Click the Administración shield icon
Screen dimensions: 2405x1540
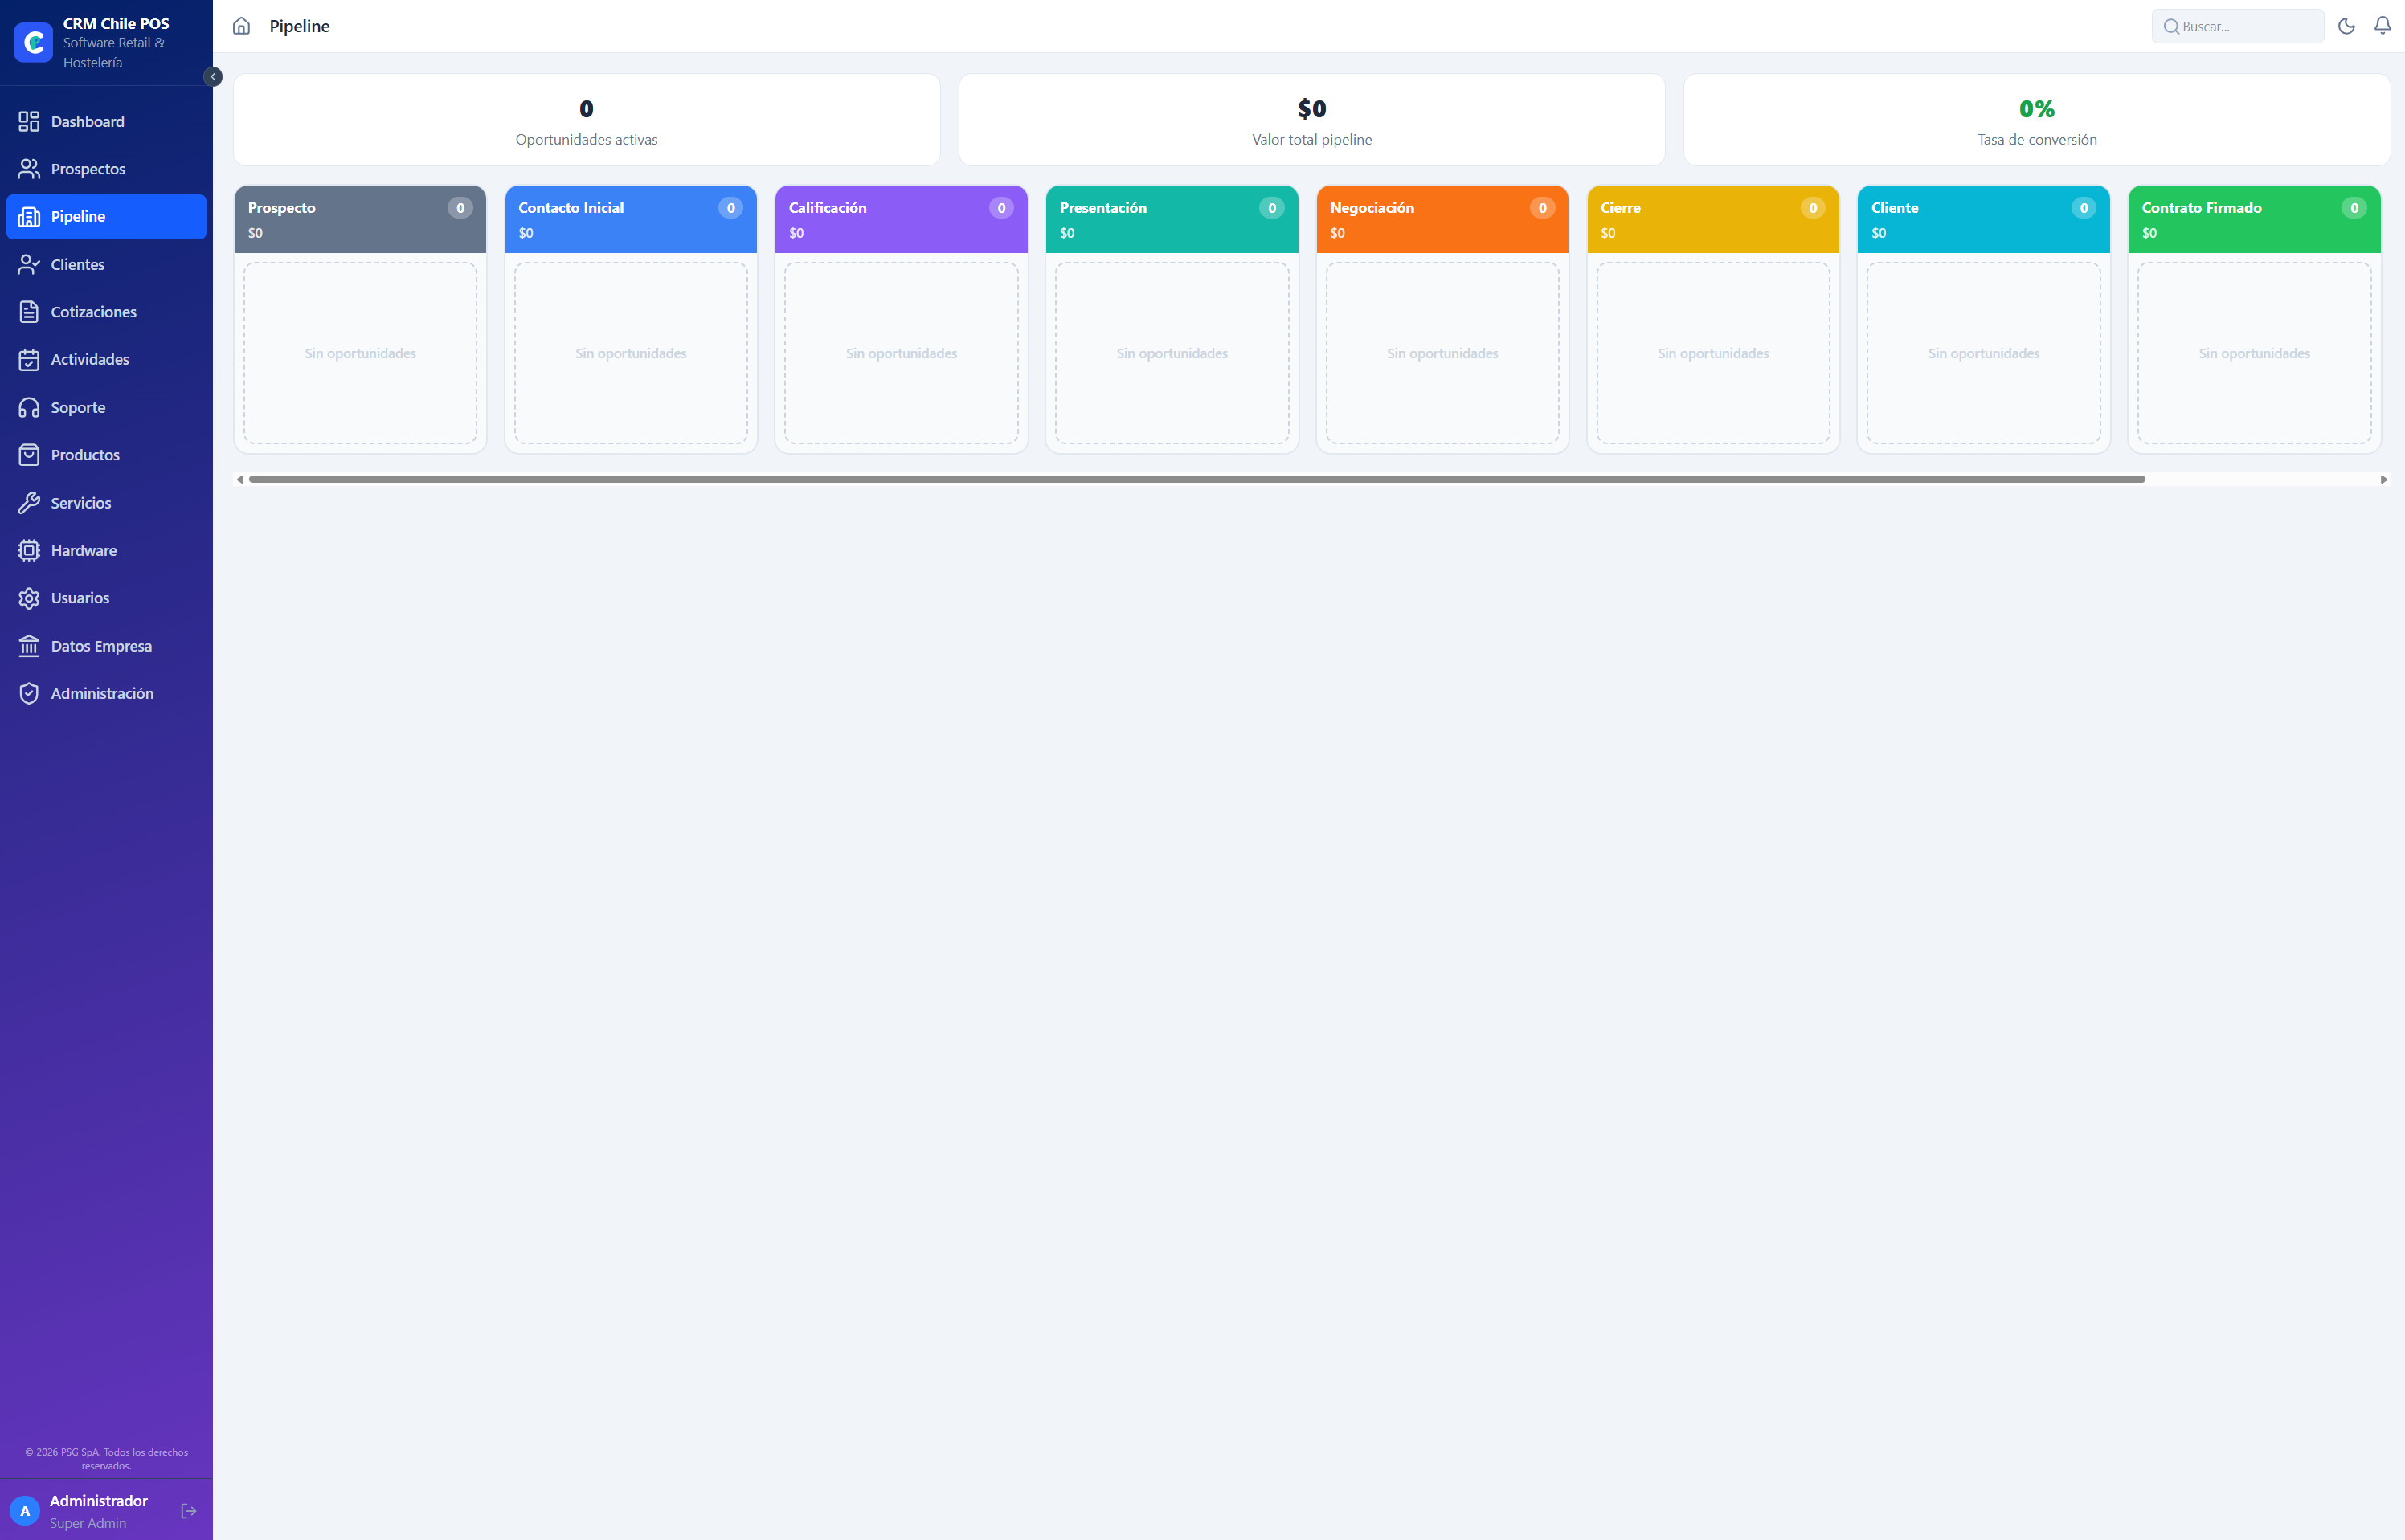[29, 693]
